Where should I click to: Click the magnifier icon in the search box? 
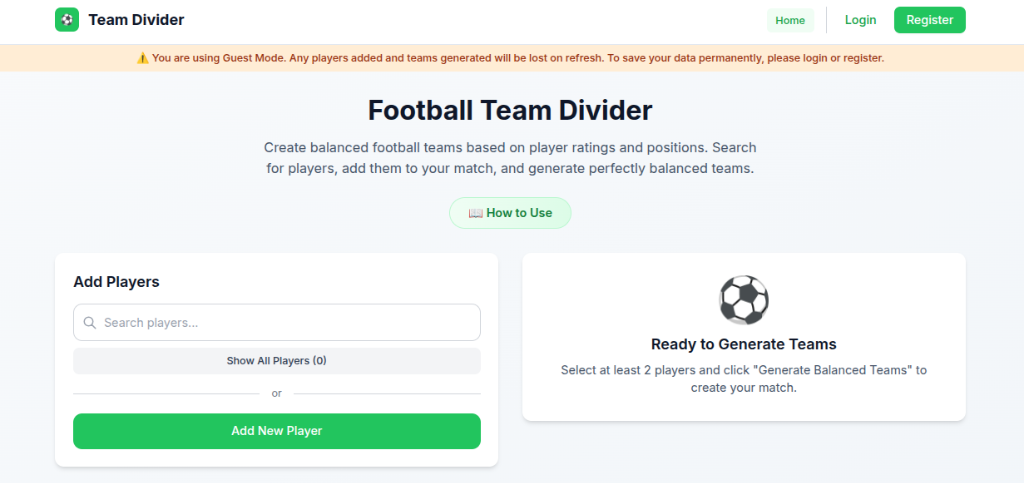pos(90,323)
